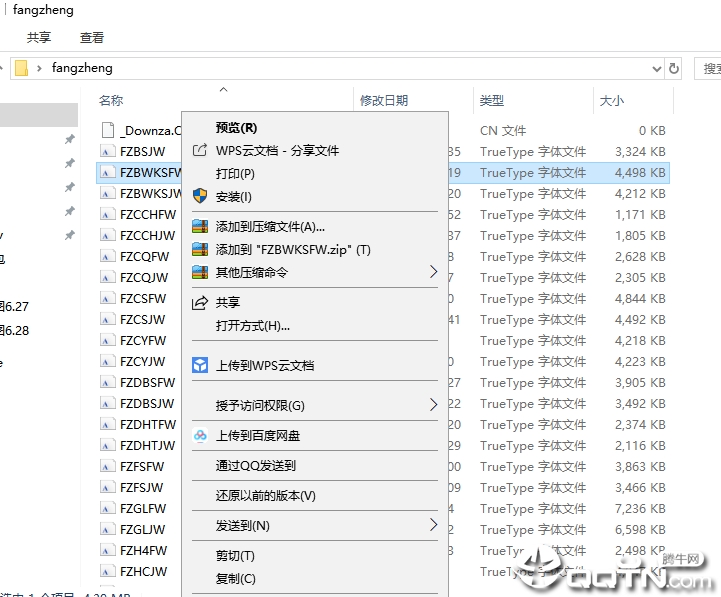This screenshot has width=721, height=597.
Task: Select the FZGLFW font file
Action: pos(143,508)
